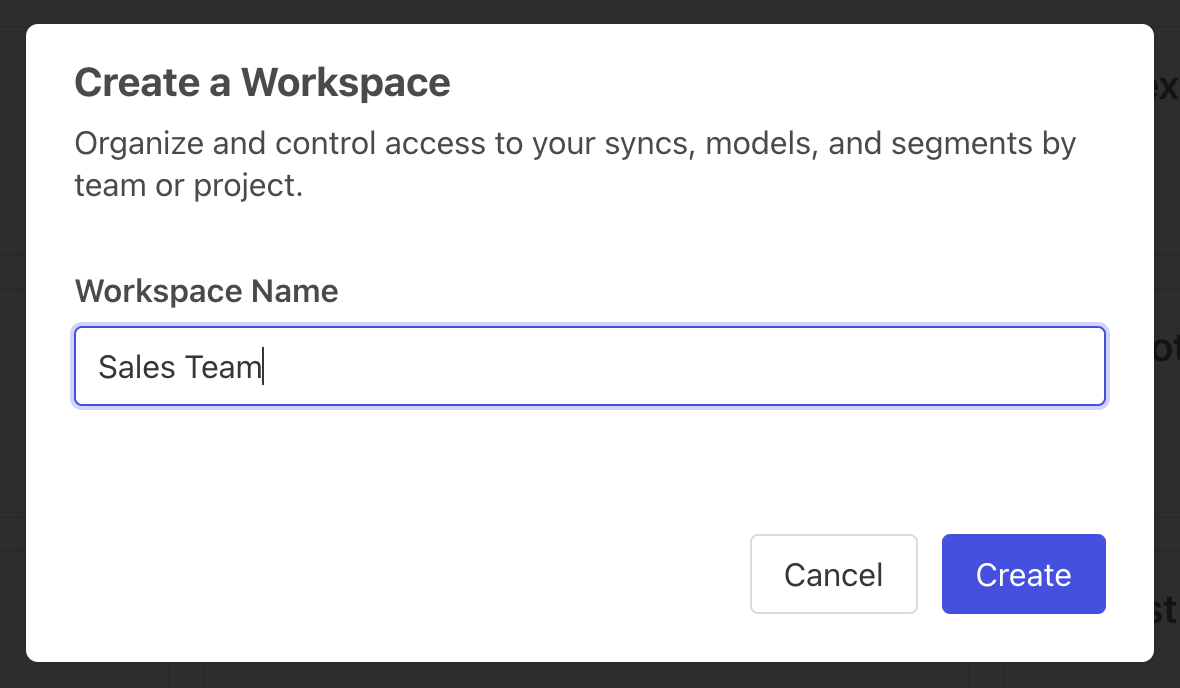This screenshot has height=688, width=1180.
Task: Click the Create button
Action: (1023, 574)
